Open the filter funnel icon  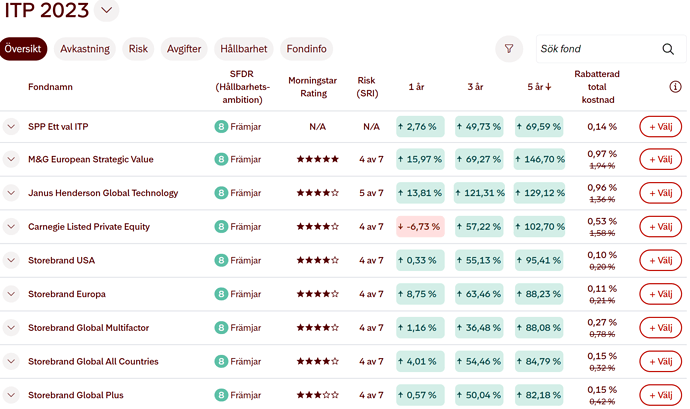[x=509, y=48]
